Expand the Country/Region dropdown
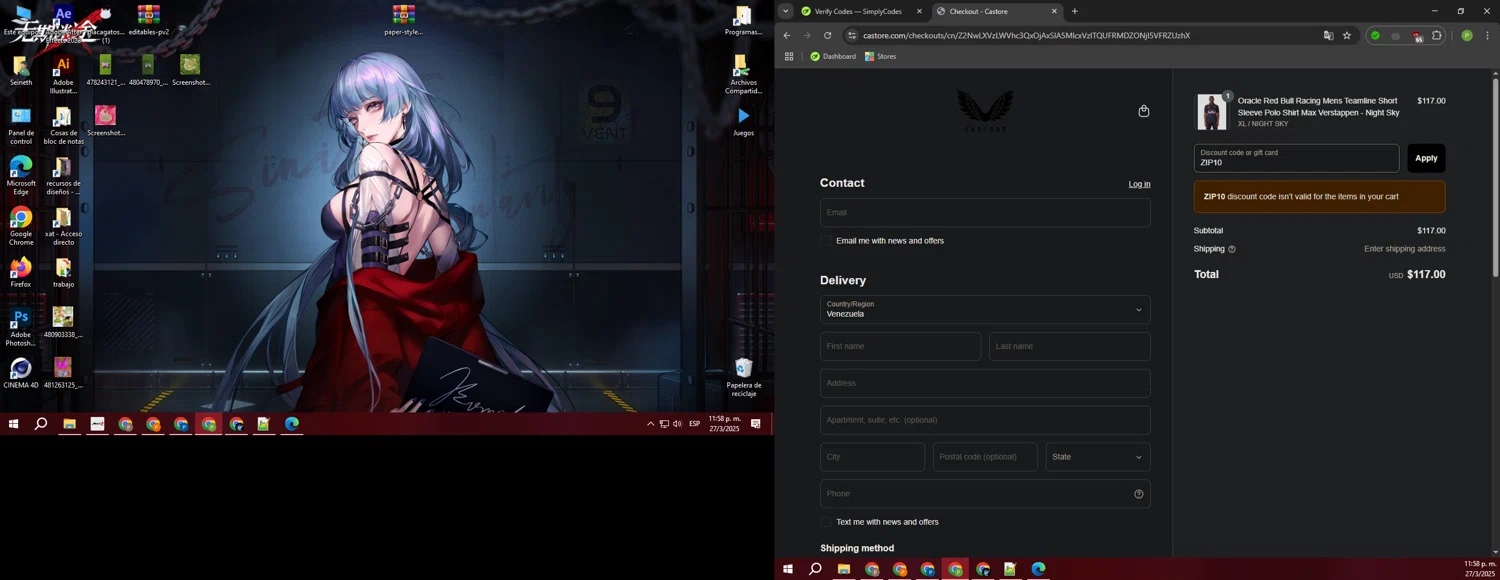The height and width of the screenshot is (580, 1500). pyautogui.click(x=984, y=310)
